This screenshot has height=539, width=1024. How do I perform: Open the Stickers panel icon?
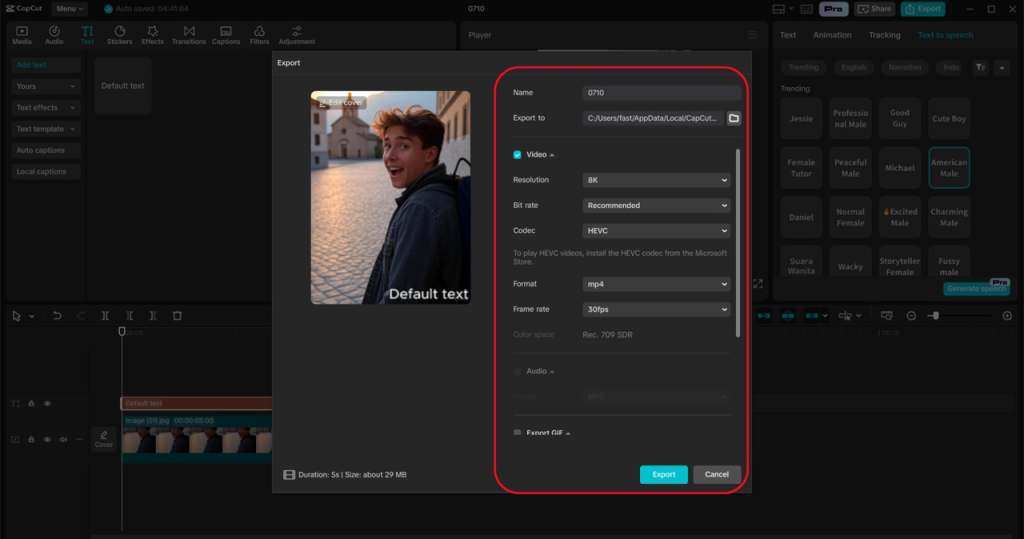[x=120, y=35]
